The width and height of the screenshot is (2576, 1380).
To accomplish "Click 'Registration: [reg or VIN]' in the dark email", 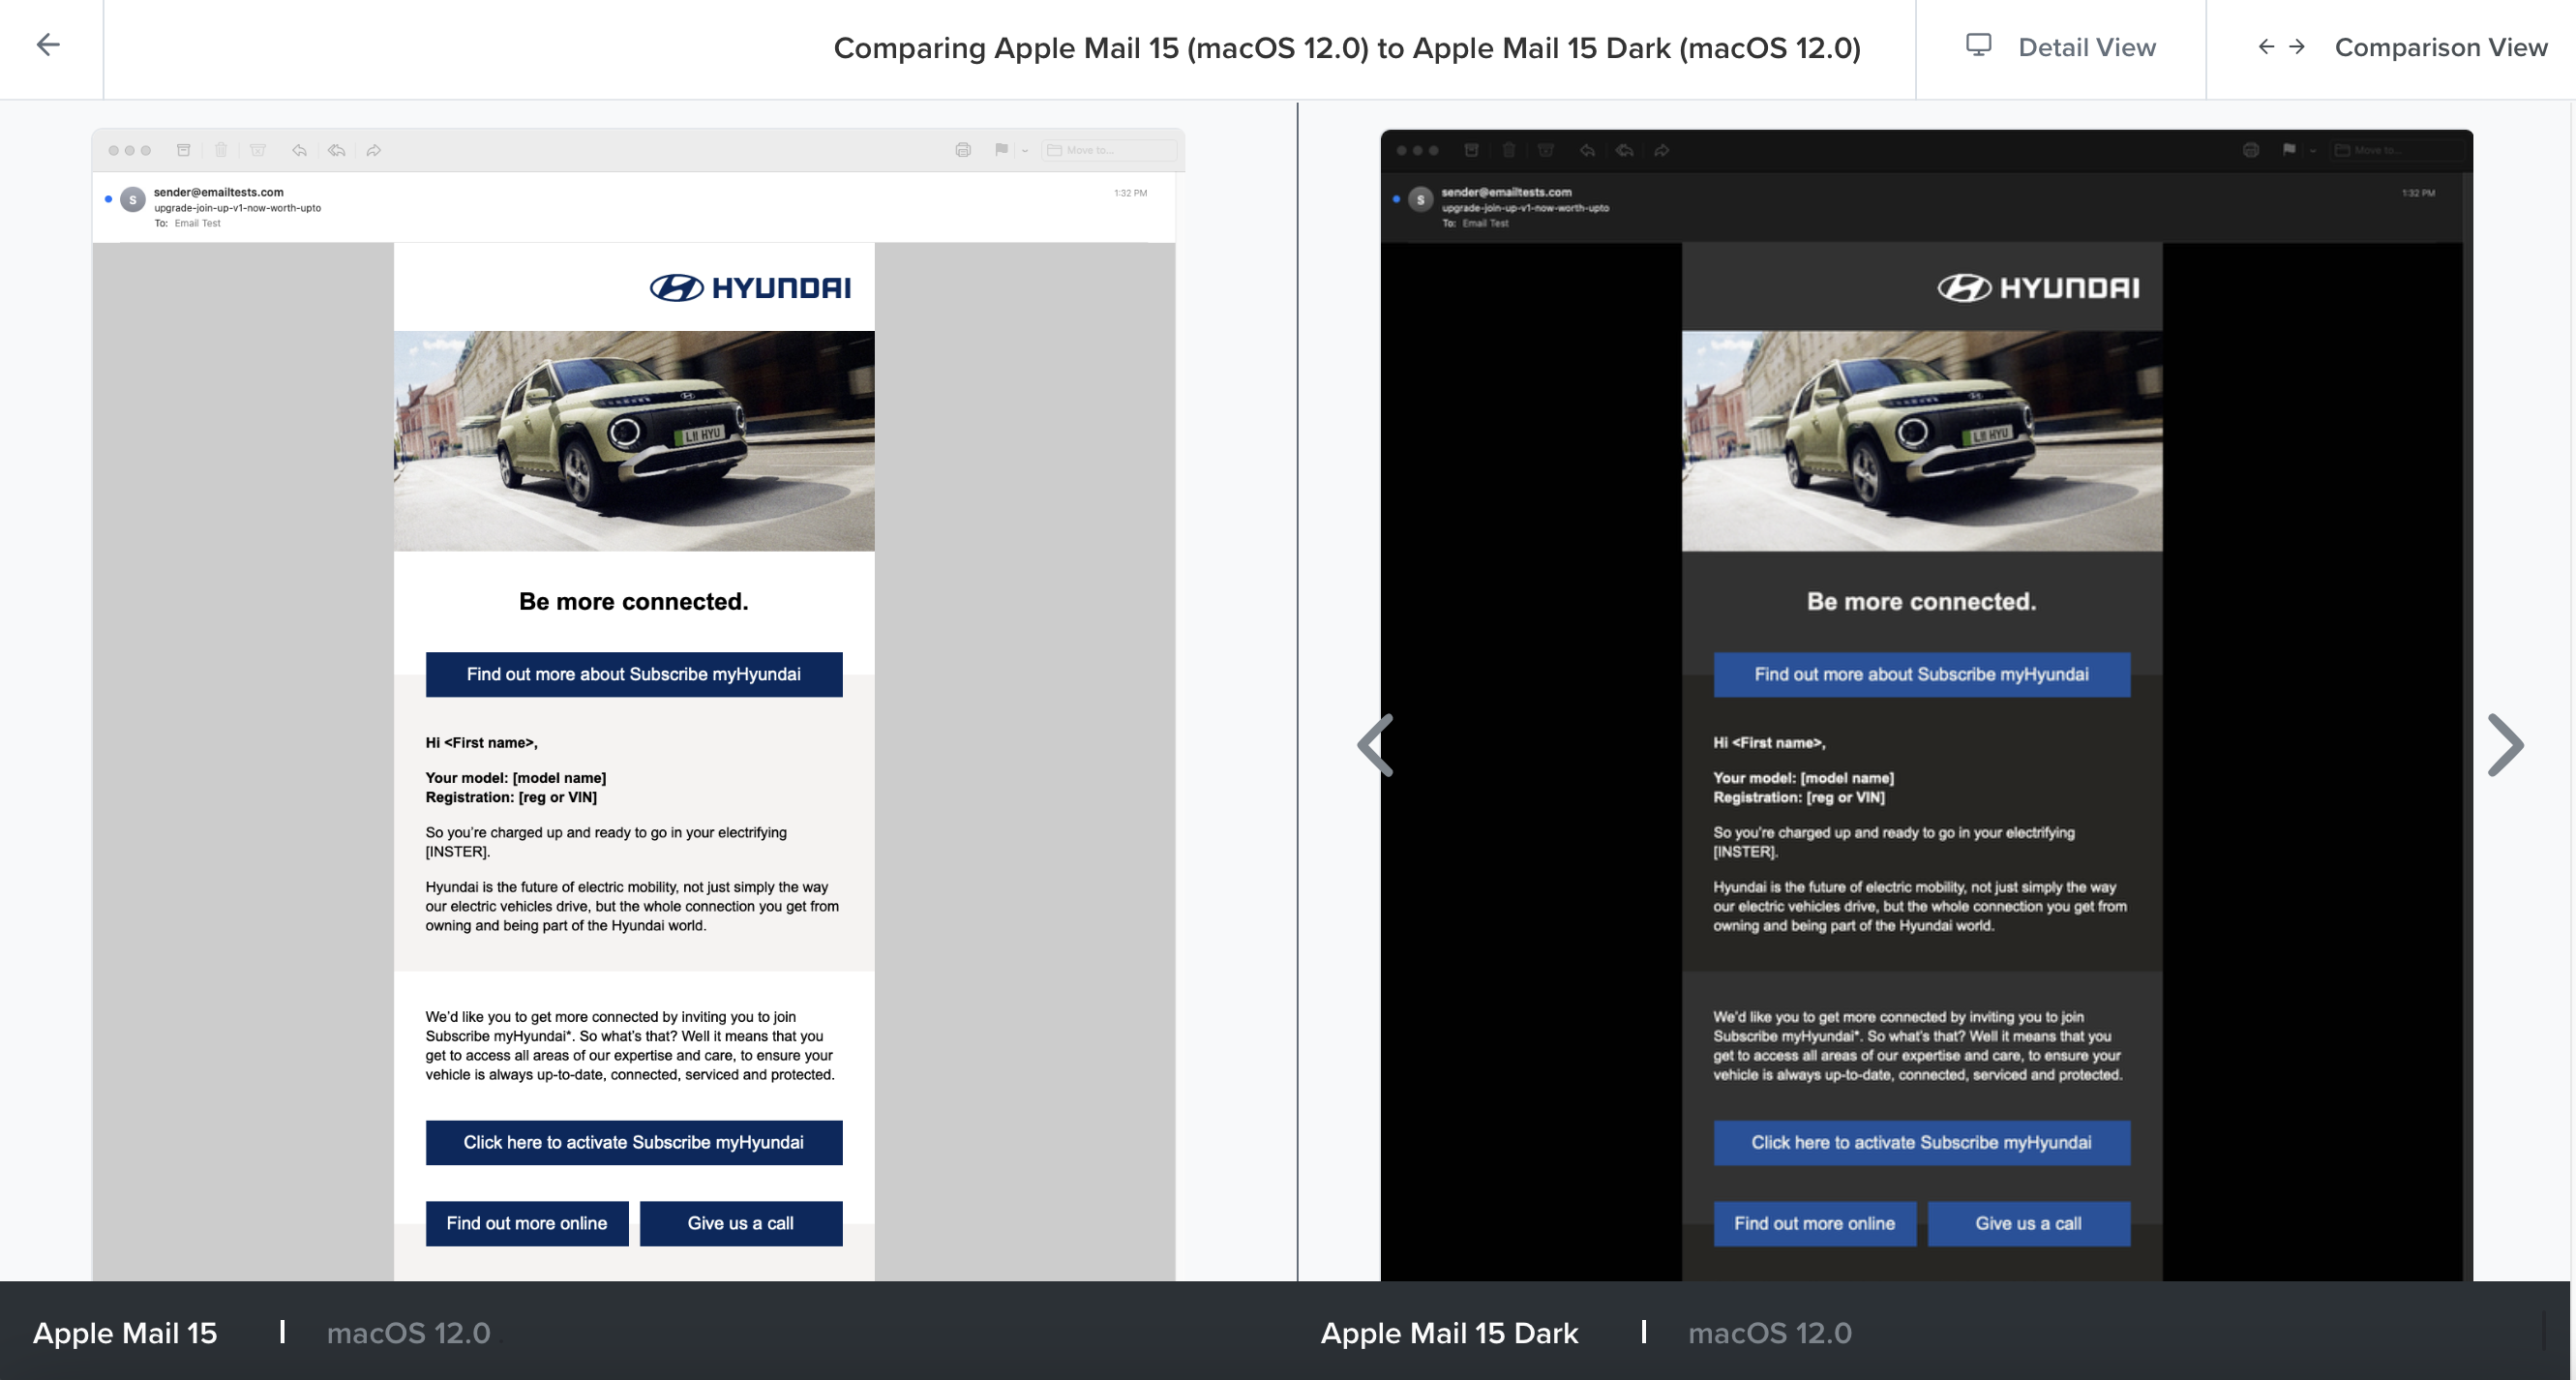I will (x=1799, y=798).
